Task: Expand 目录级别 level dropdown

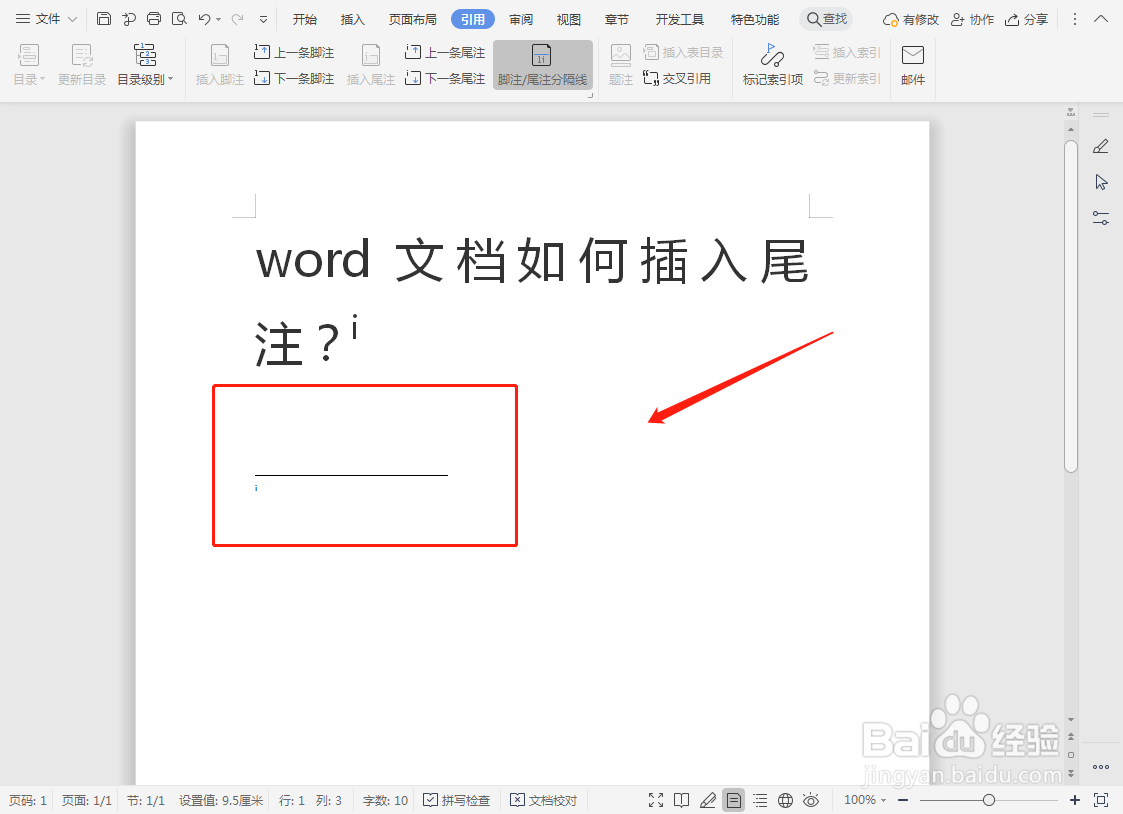Action: tap(145, 64)
